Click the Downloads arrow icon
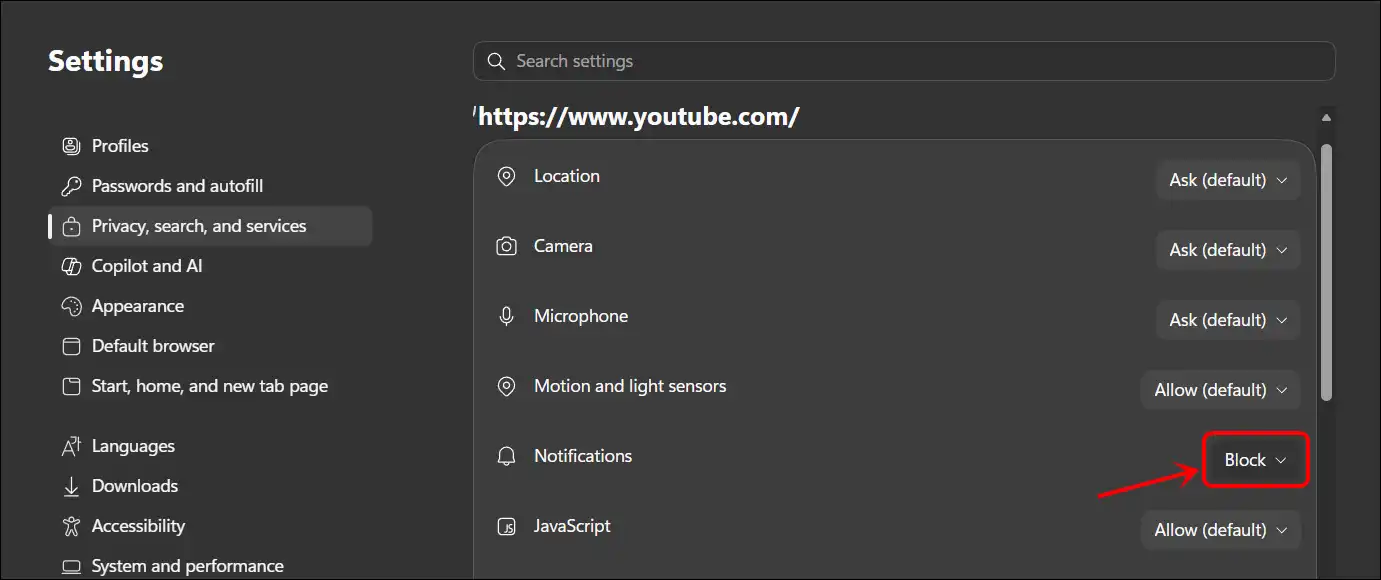 71,486
